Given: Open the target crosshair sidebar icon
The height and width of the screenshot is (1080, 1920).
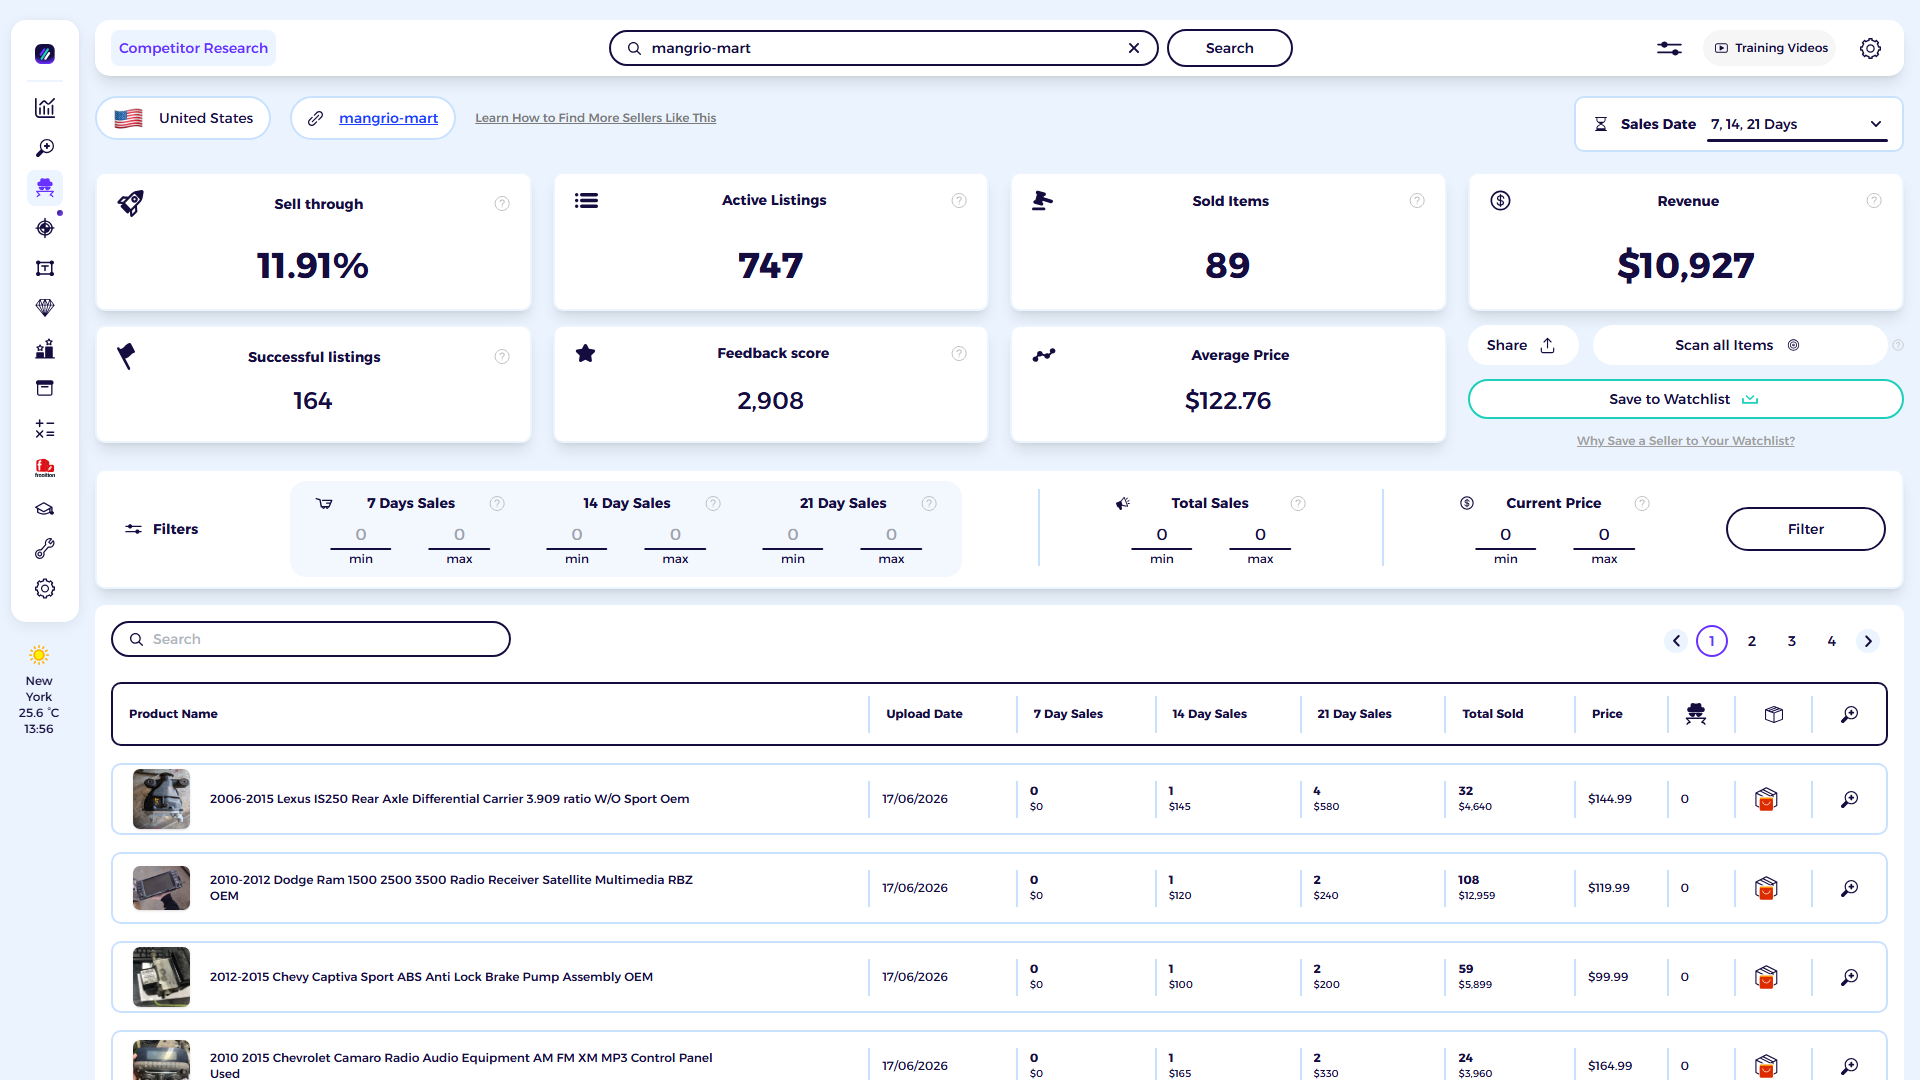Looking at the screenshot, I should [45, 228].
